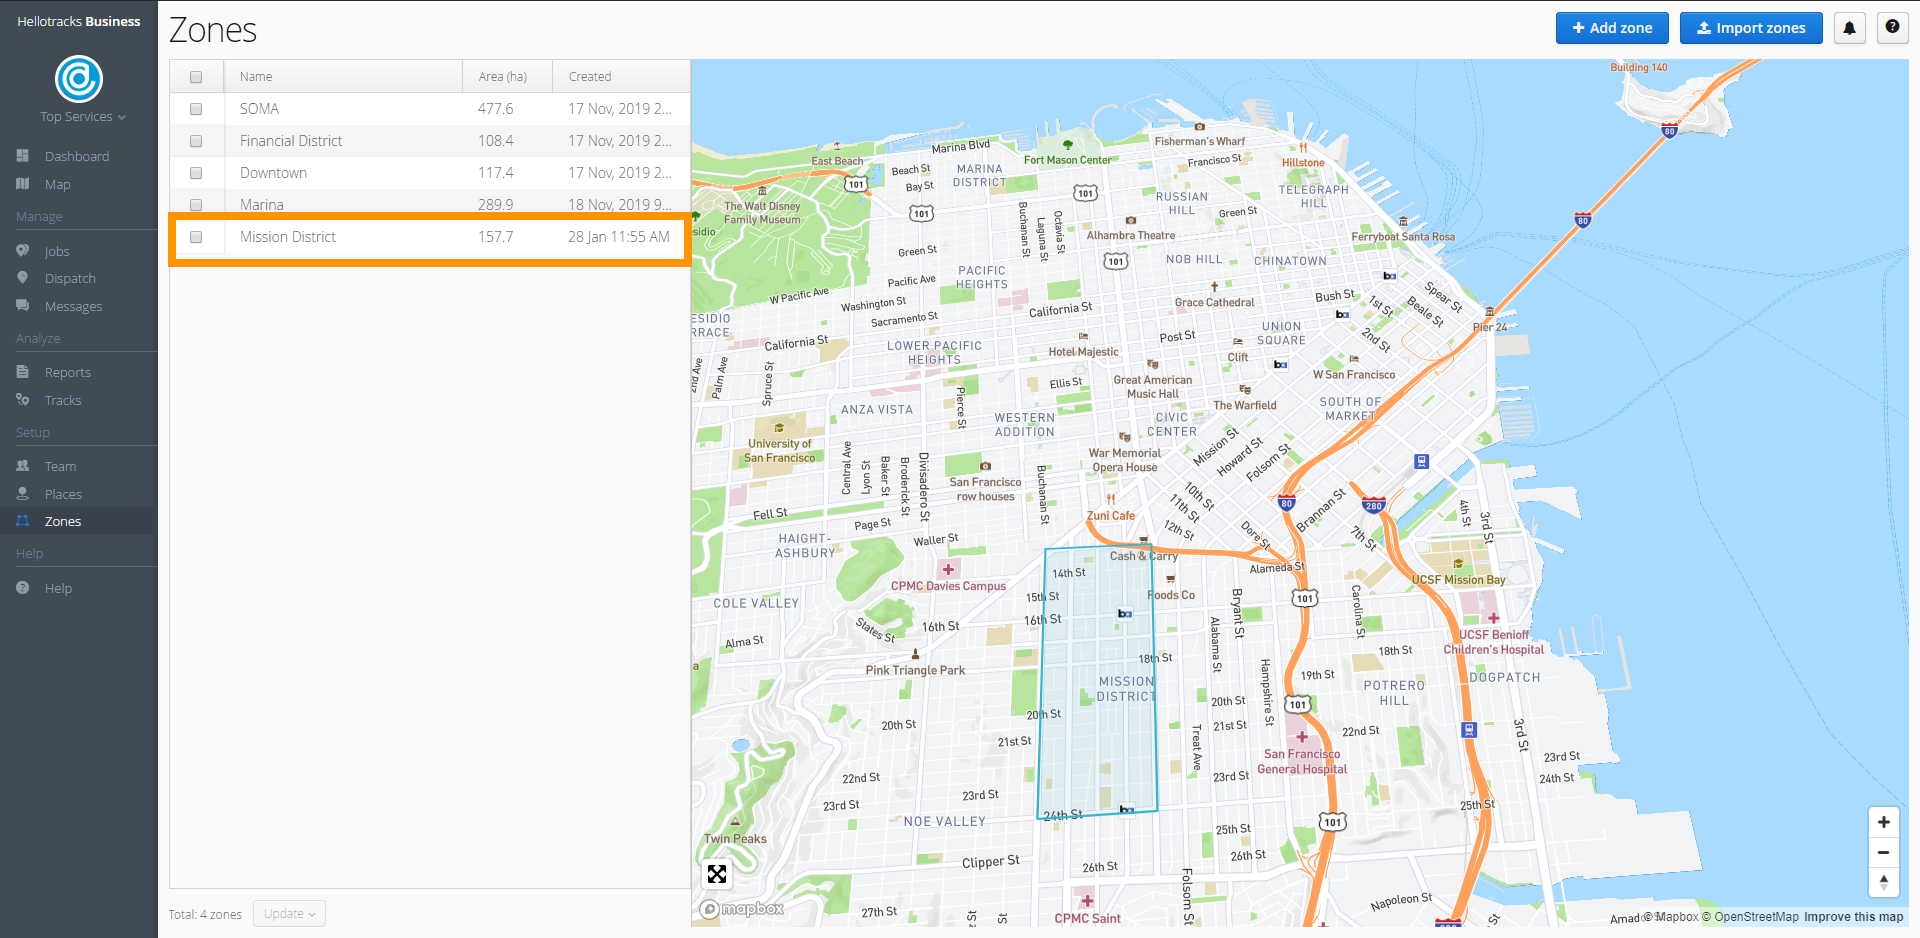Select the Financial District zone name
1920x938 pixels.
[291, 141]
